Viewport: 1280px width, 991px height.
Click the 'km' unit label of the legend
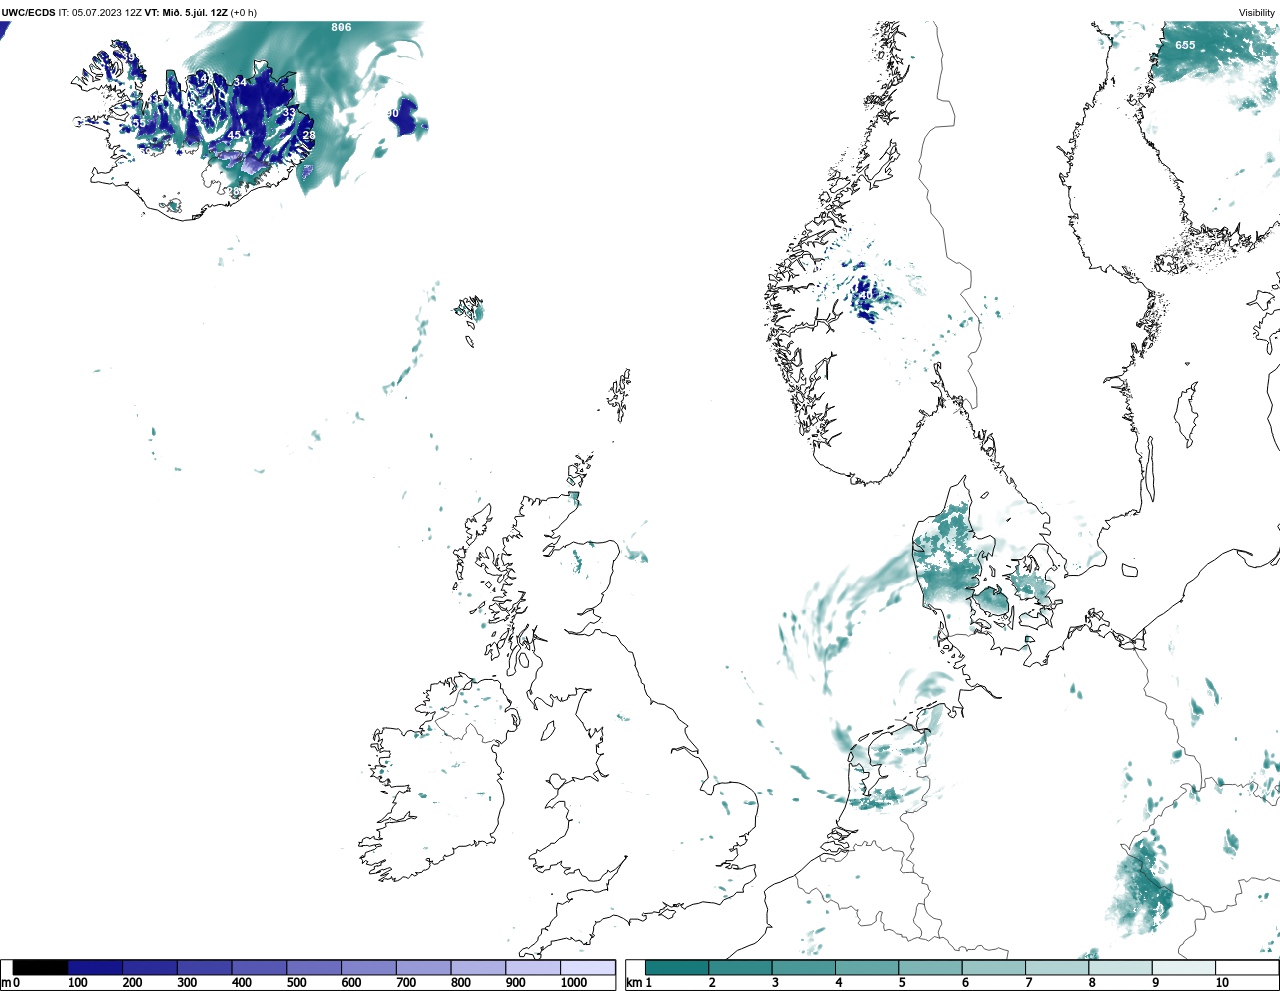point(633,983)
